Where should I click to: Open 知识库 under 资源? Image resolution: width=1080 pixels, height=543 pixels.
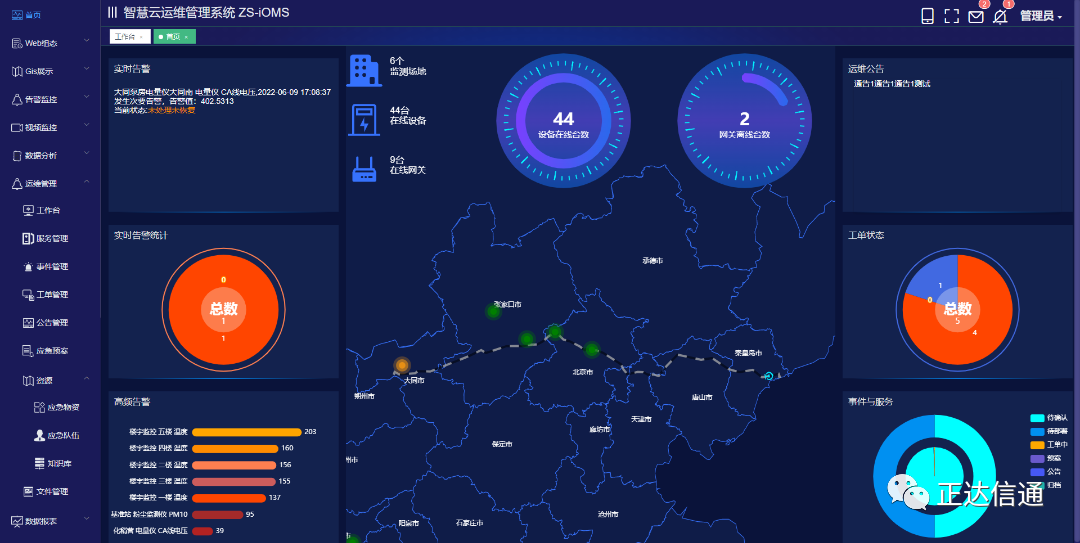point(52,464)
